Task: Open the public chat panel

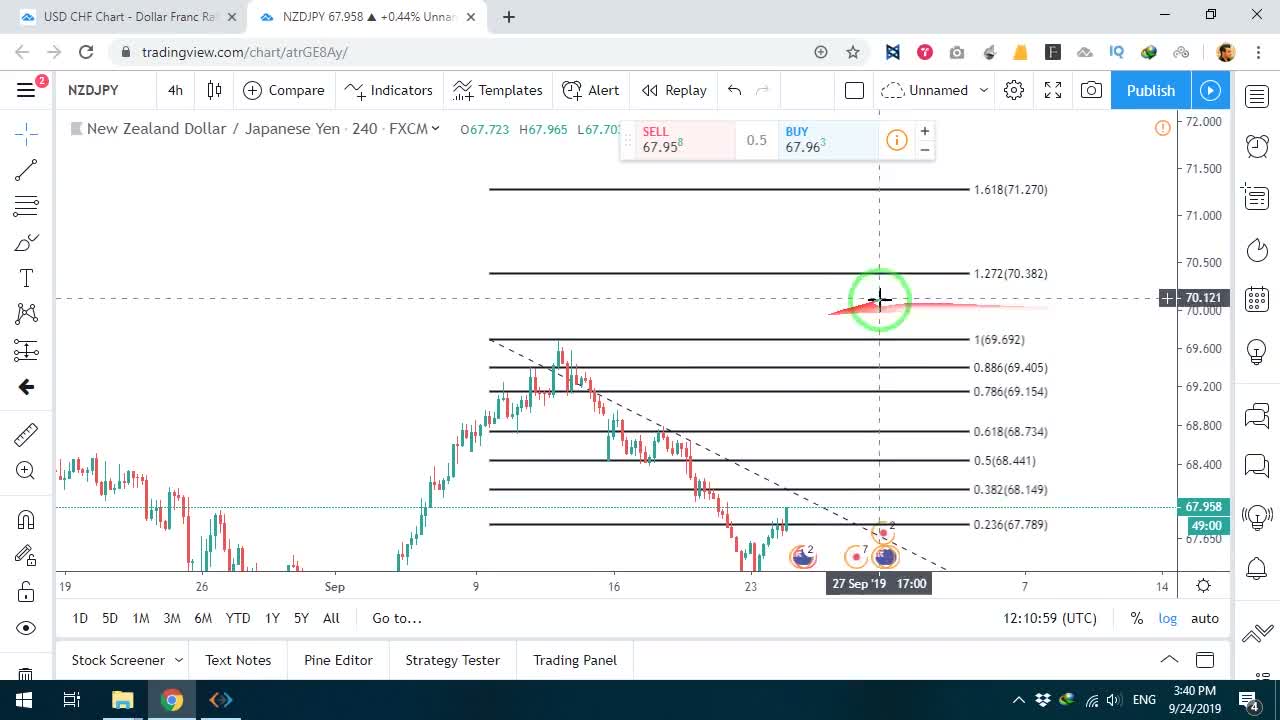Action: [1257, 415]
